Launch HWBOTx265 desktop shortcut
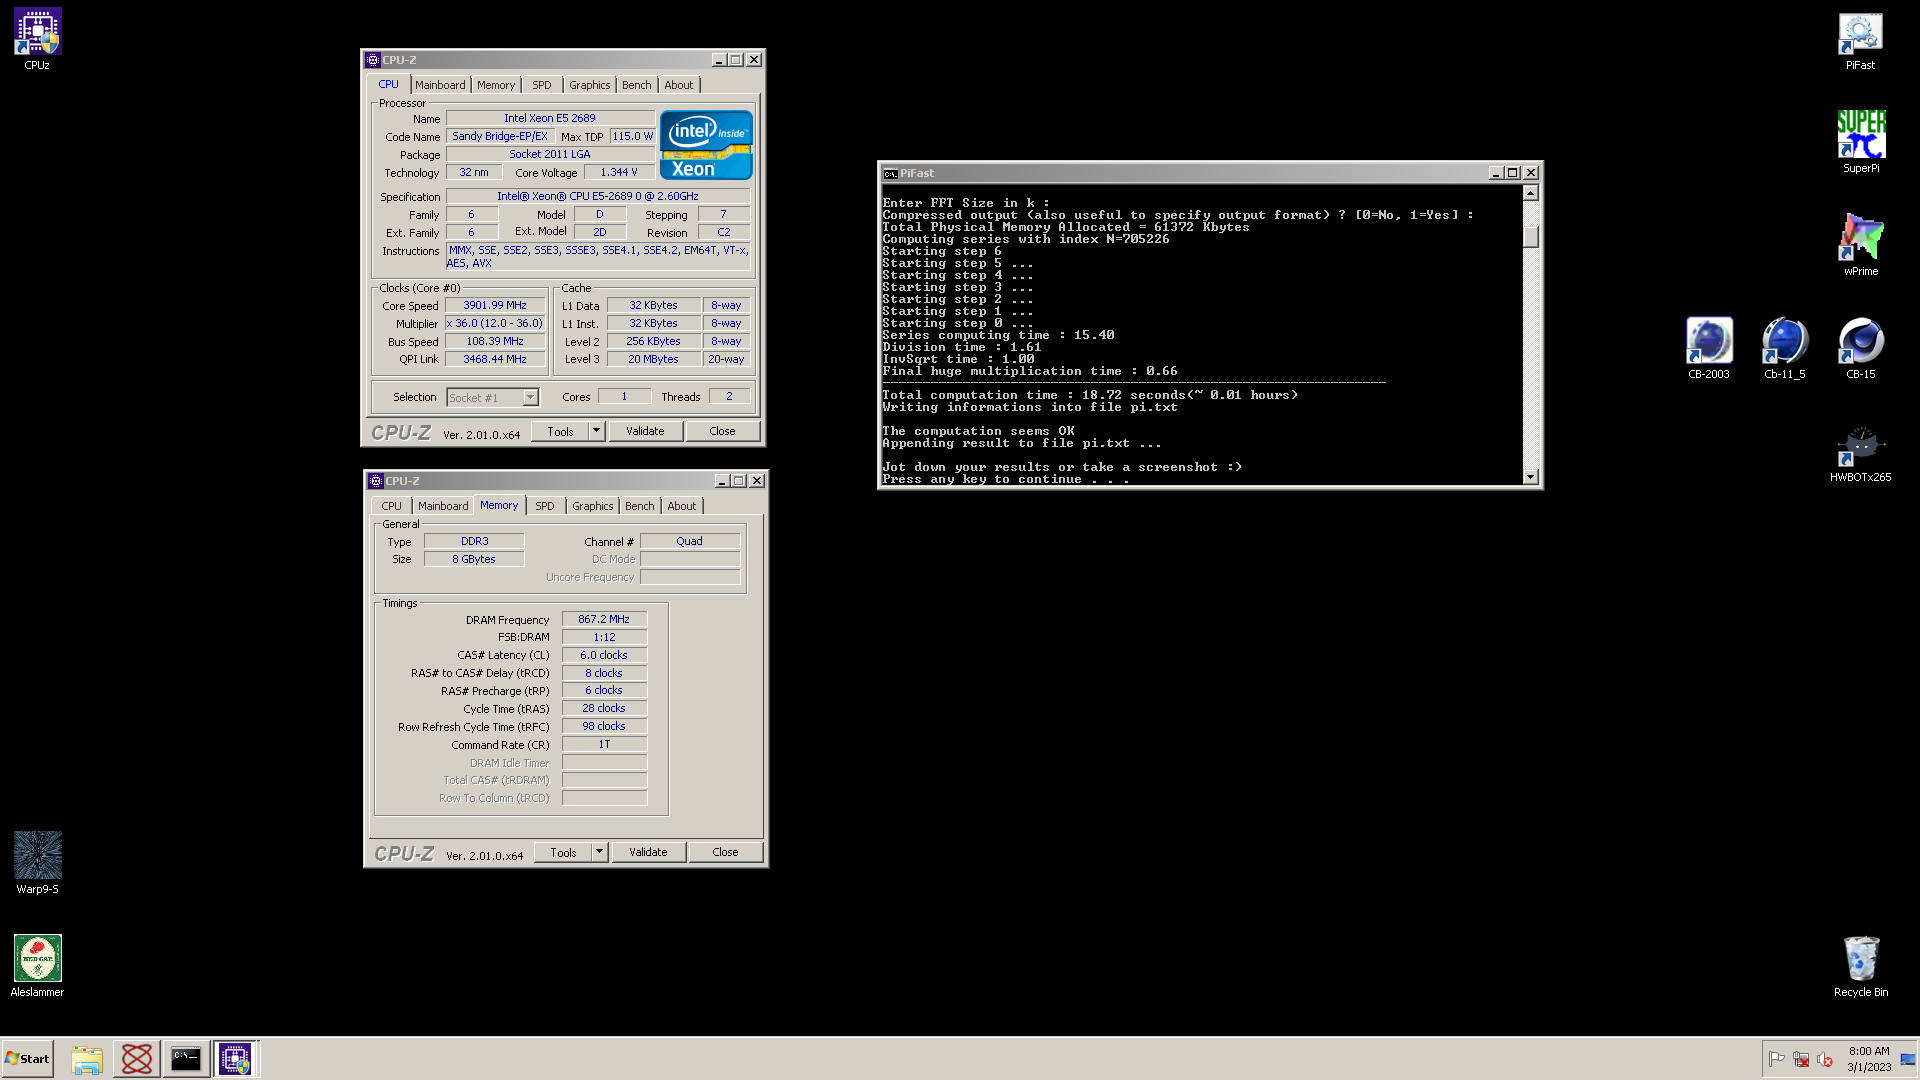The image size is (1920, 1080). [1860, 452]
